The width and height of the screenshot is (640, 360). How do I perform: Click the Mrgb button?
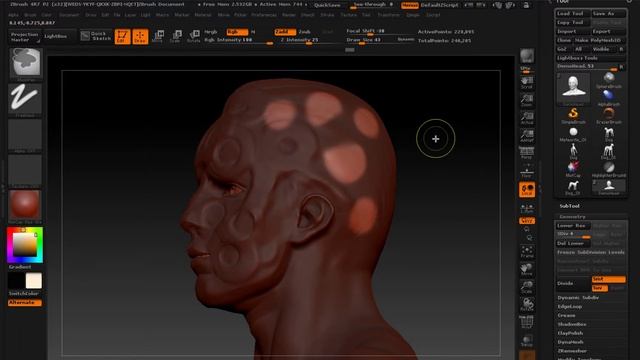click(x=211, y=32)
